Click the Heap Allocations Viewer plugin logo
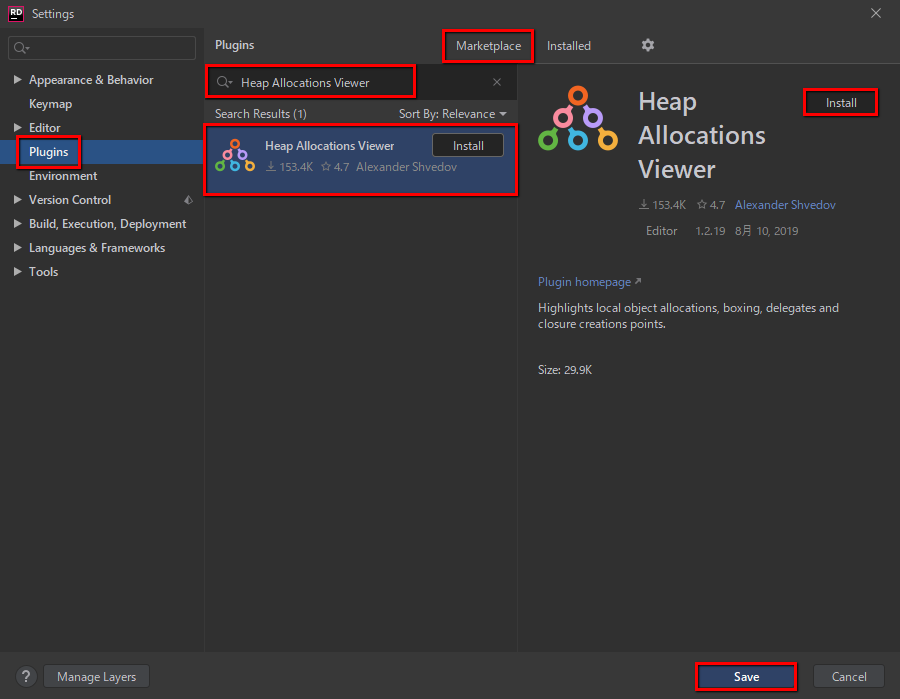 pyautogui.click(x=234, y=155)
